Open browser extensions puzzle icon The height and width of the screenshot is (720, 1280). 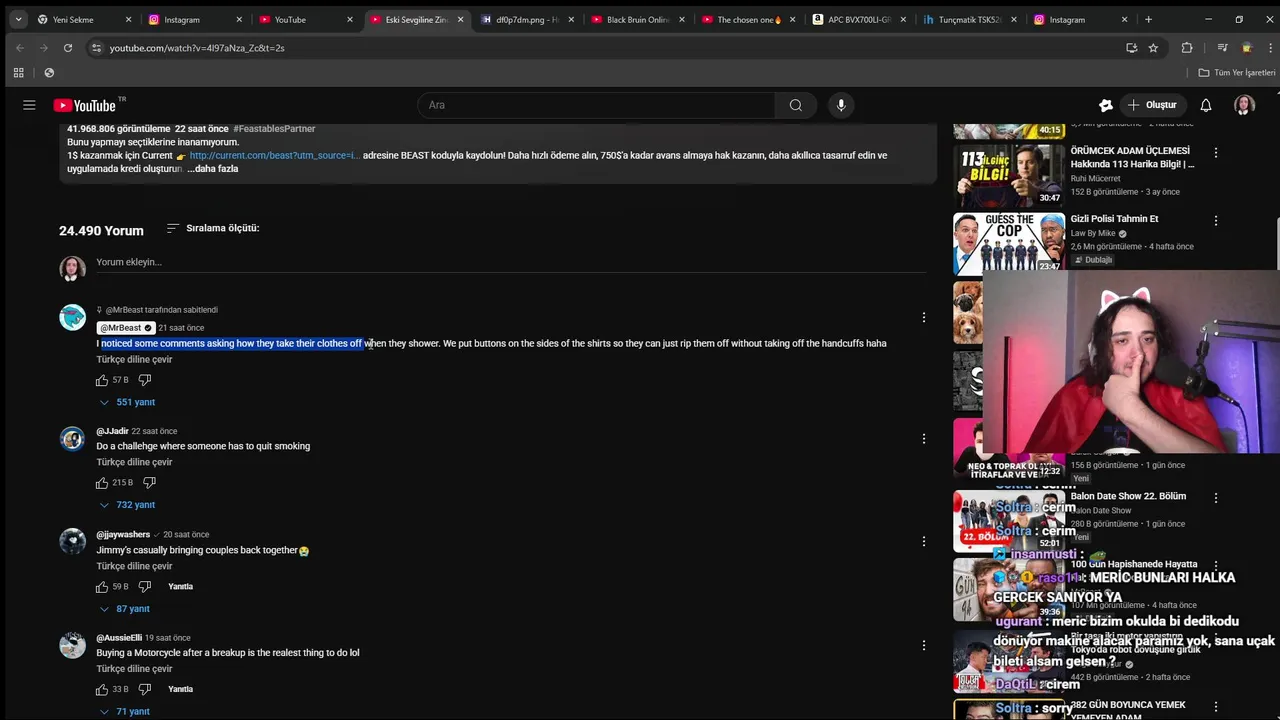pos(1187,48)
